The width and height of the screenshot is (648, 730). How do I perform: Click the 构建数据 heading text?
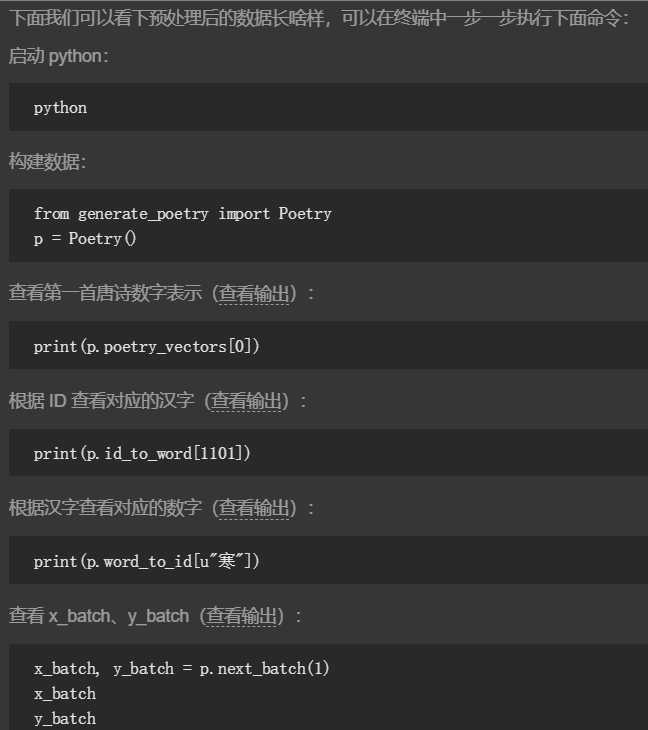pyautogui.click(x=47, y=162)
